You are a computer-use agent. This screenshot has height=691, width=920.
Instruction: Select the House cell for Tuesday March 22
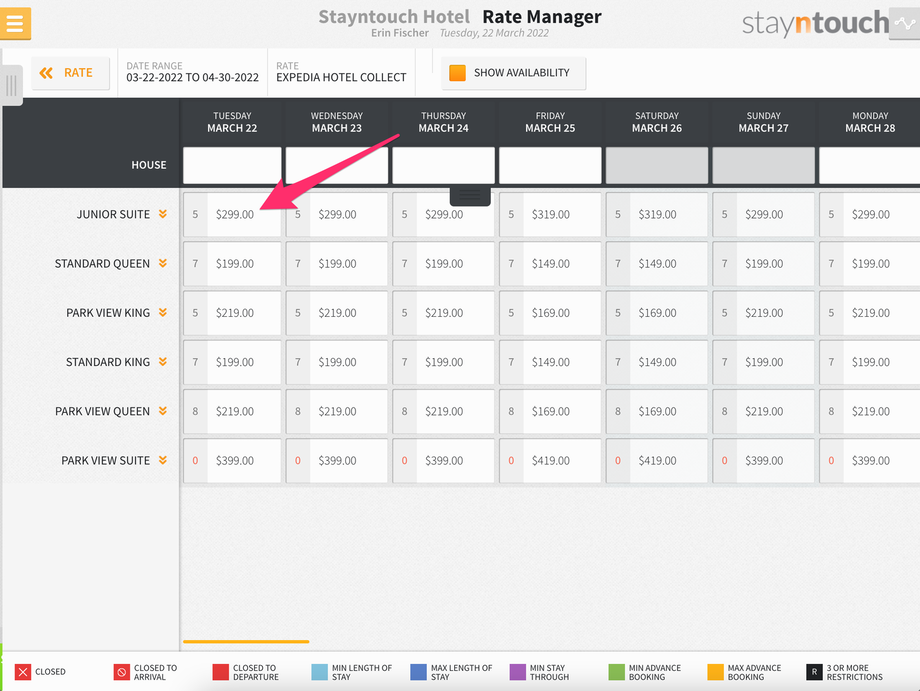click(232, 165)
